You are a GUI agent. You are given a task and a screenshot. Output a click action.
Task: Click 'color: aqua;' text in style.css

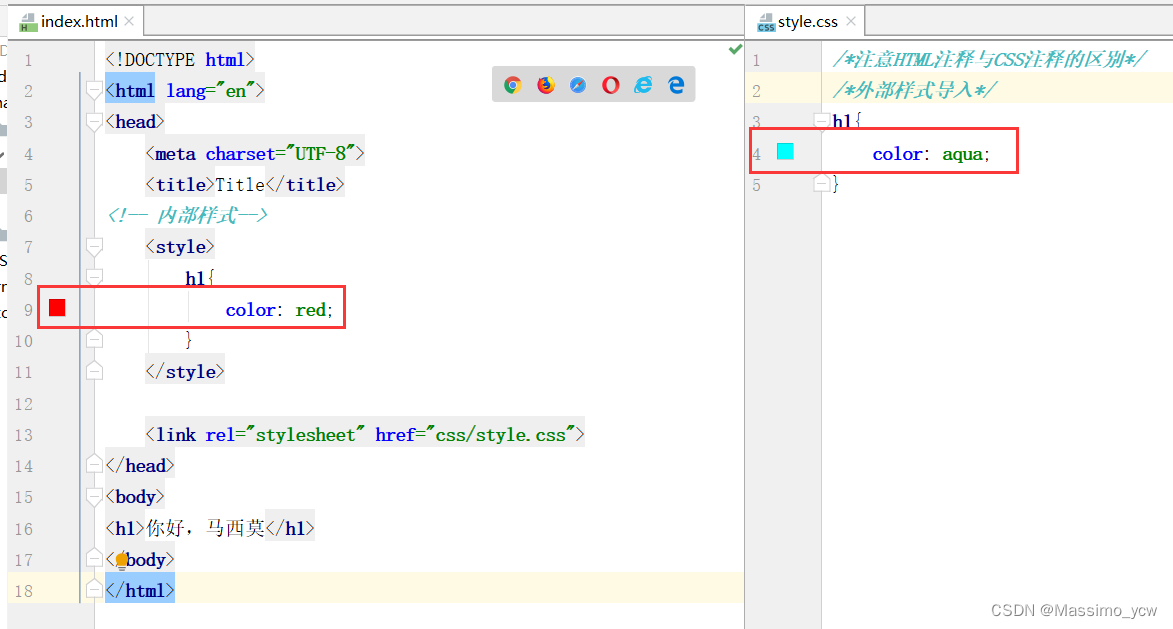click(x=931, y=154)
